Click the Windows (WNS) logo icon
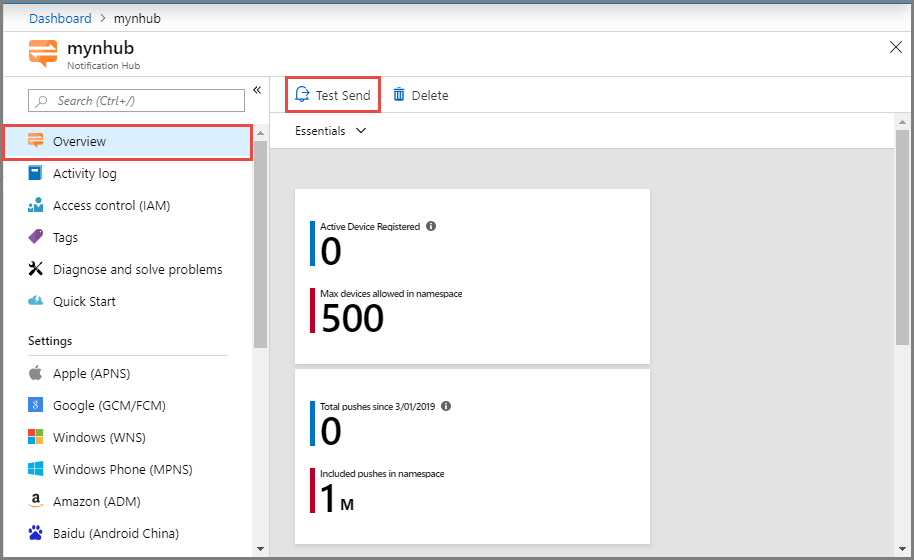This screenshot has width=914, height=560. point(36,437)
